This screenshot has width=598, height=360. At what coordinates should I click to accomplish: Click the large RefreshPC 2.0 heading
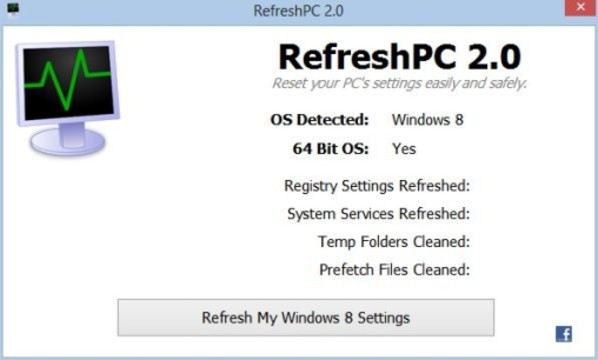coord(400,57)
